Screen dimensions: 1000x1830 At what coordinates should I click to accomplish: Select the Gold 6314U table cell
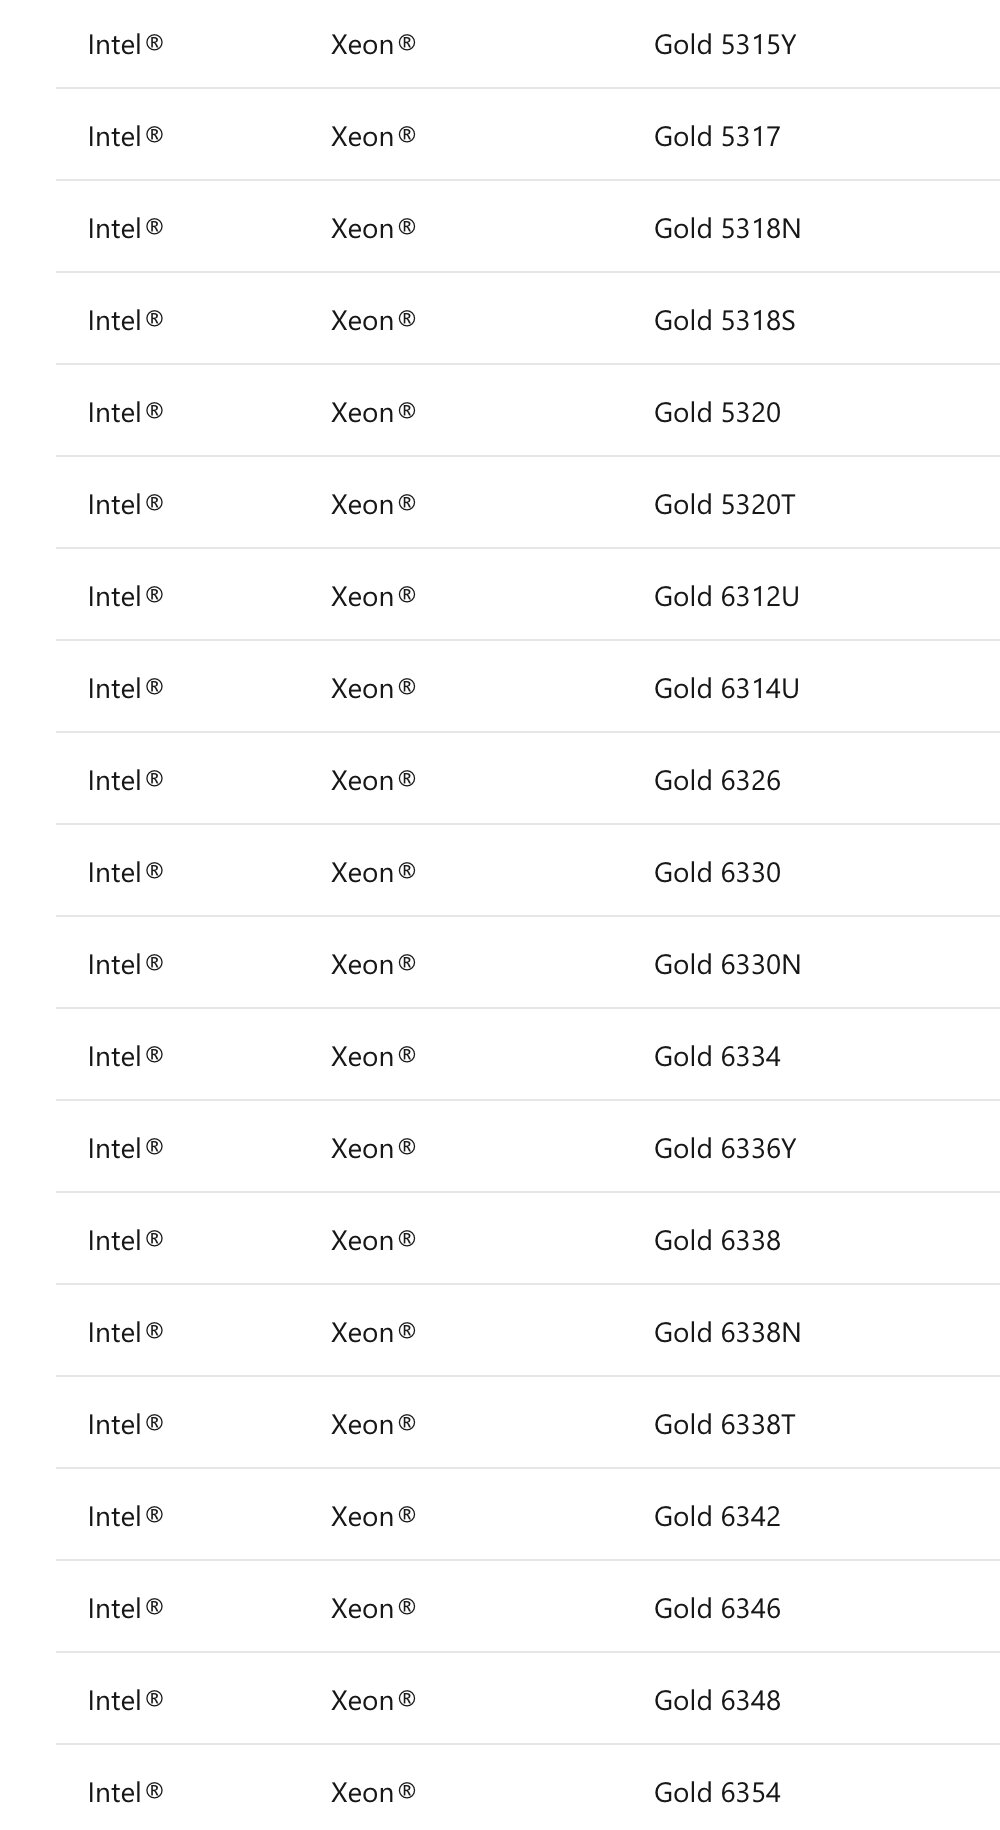[726, 689]
